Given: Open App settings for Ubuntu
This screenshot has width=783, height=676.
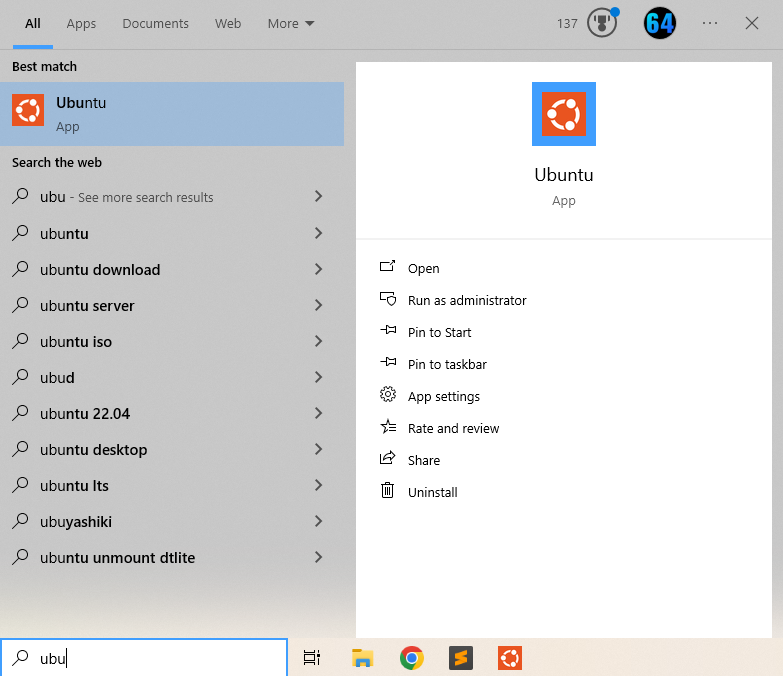Looking at the screenshot, I should click(443, 396).
